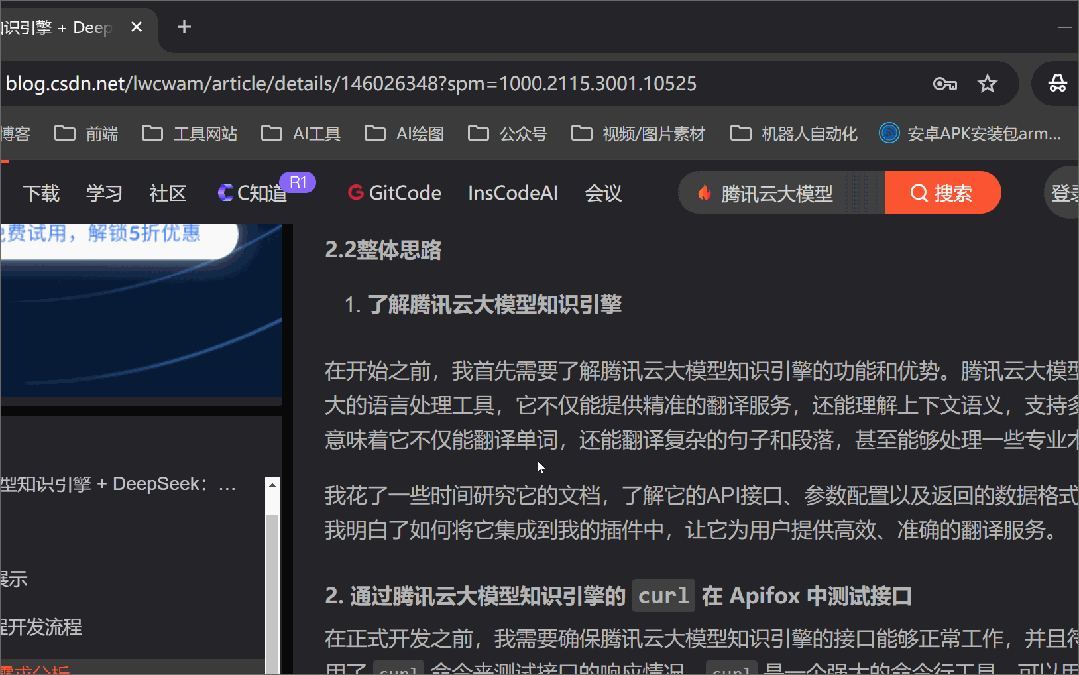Click the curl code tag in heading
The height and width of the screenshot is (675, 1079).
pos(663,595)
